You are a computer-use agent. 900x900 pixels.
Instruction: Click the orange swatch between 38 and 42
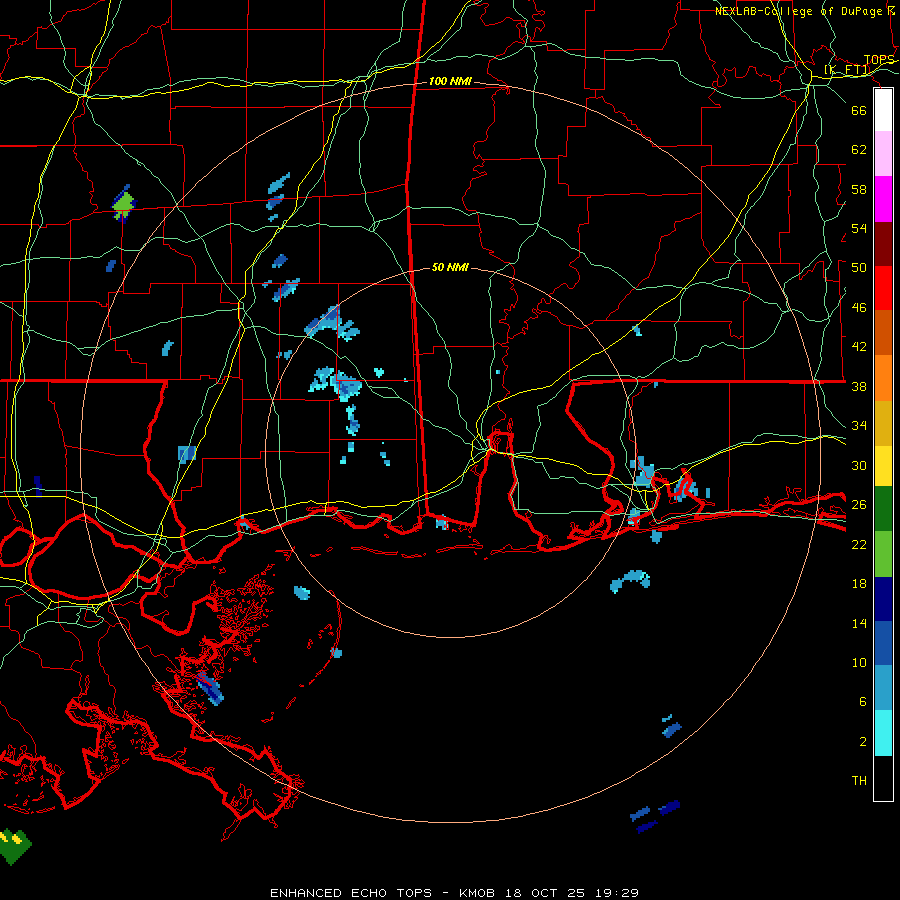click(x=883, y=378)
